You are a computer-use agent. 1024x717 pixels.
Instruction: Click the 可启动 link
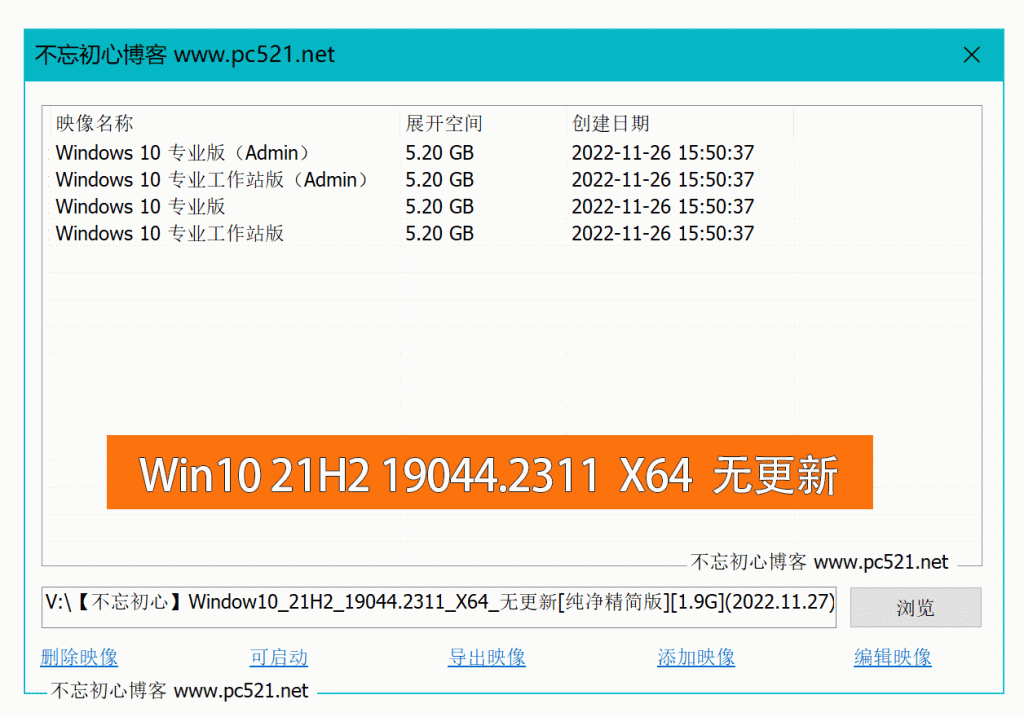(x=278, y=657)
